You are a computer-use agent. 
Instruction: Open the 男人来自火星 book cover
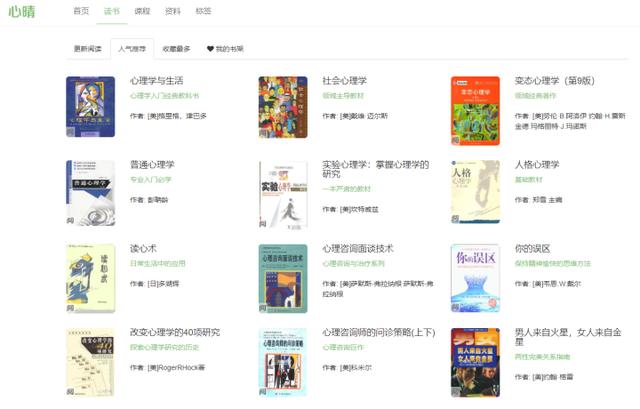[475, 362]
